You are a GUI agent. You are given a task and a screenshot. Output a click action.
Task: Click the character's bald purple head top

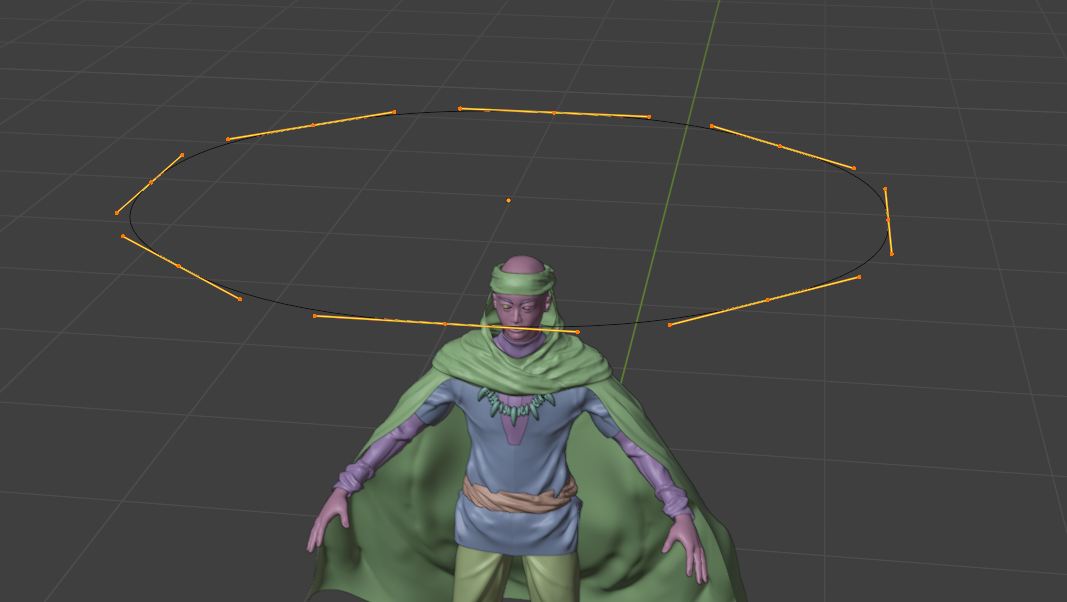pos(523,263)
